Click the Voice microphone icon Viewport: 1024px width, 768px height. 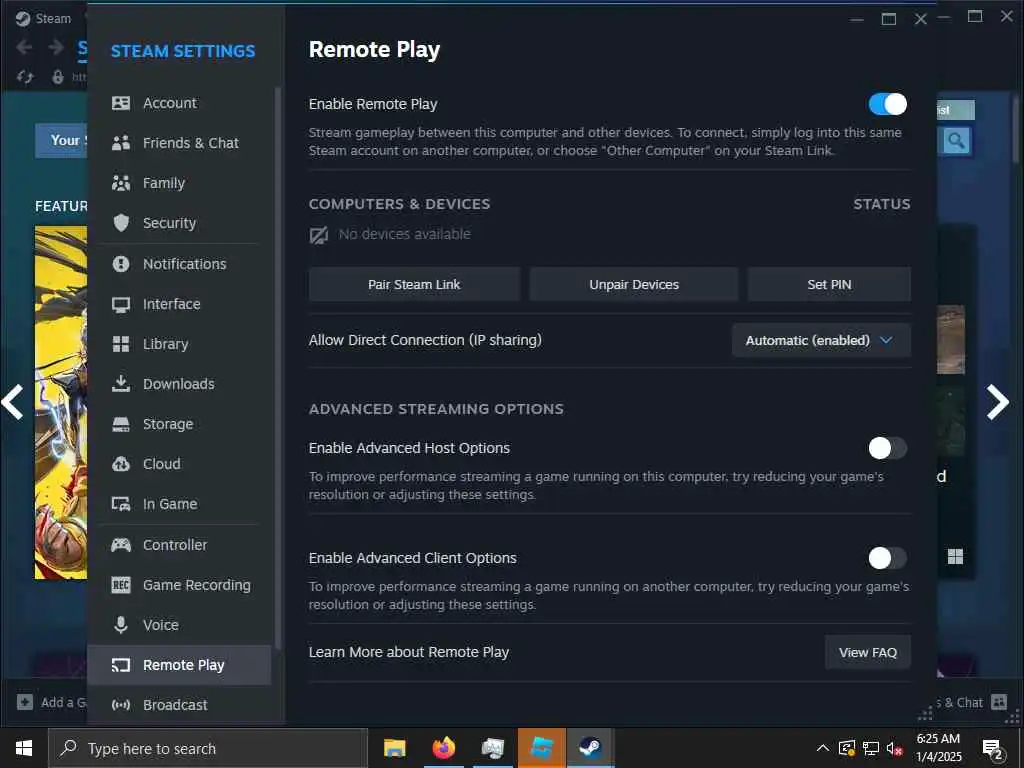(121, 625)
